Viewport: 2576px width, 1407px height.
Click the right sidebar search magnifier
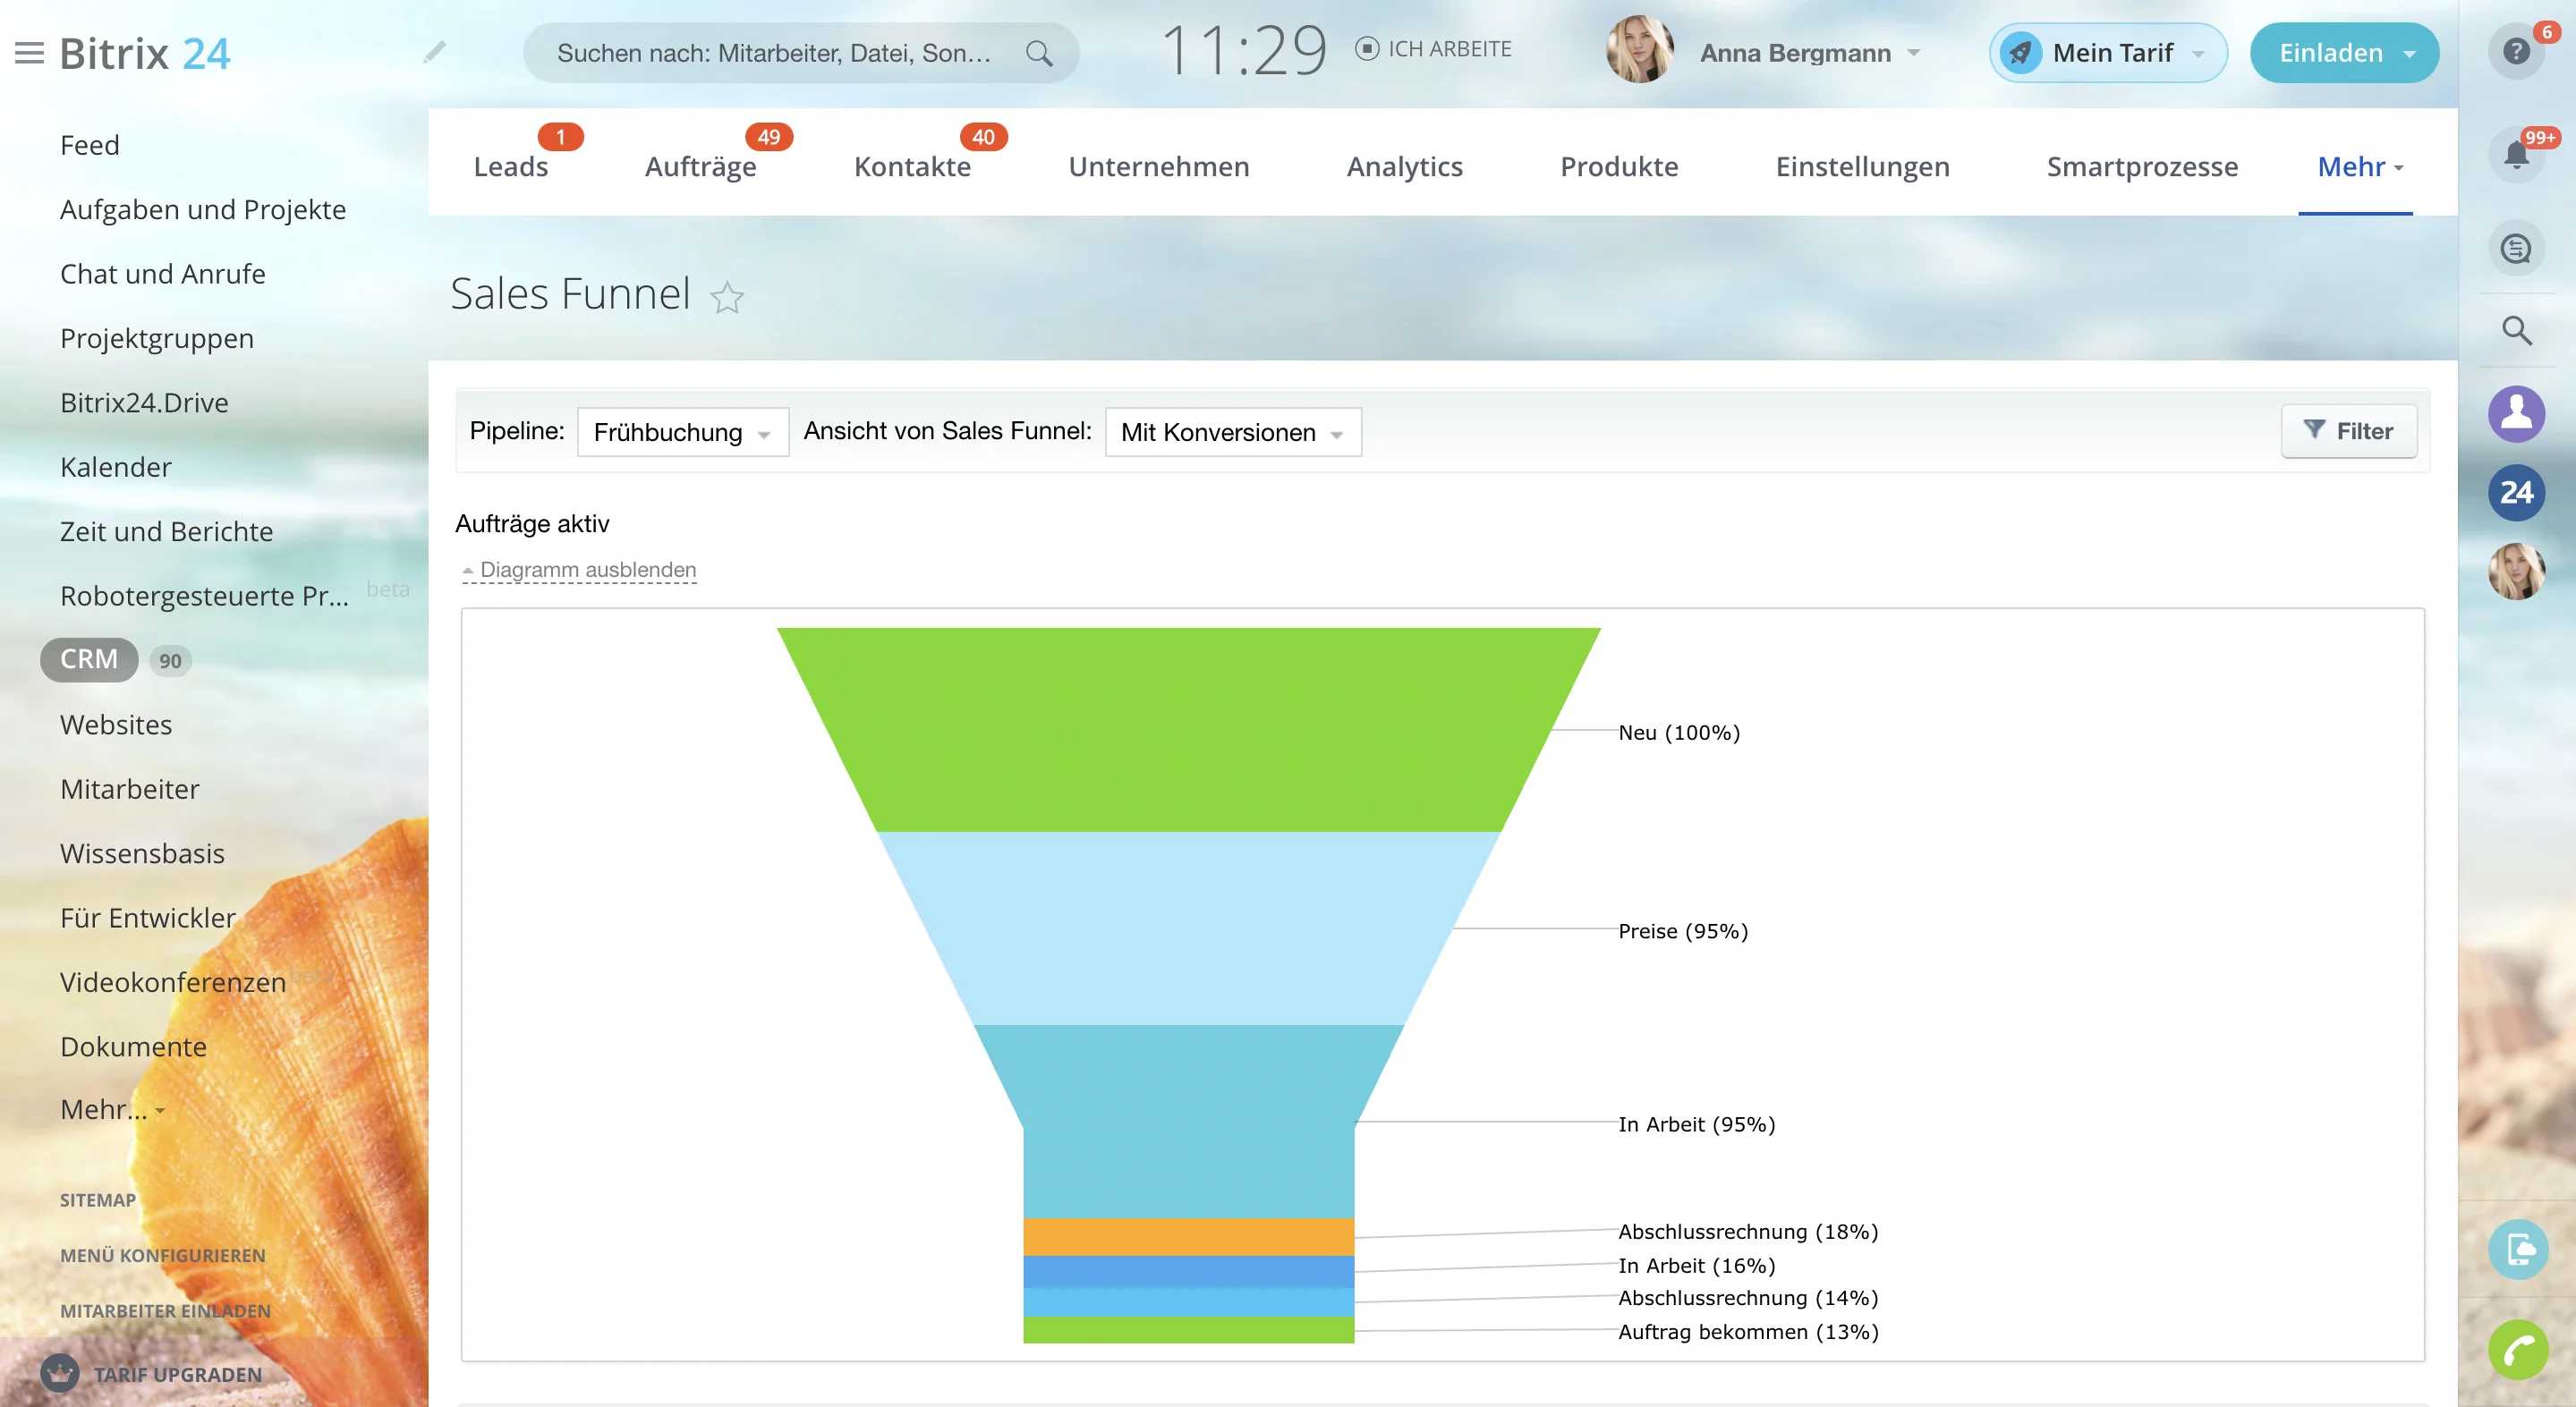tap(2516, 330)
